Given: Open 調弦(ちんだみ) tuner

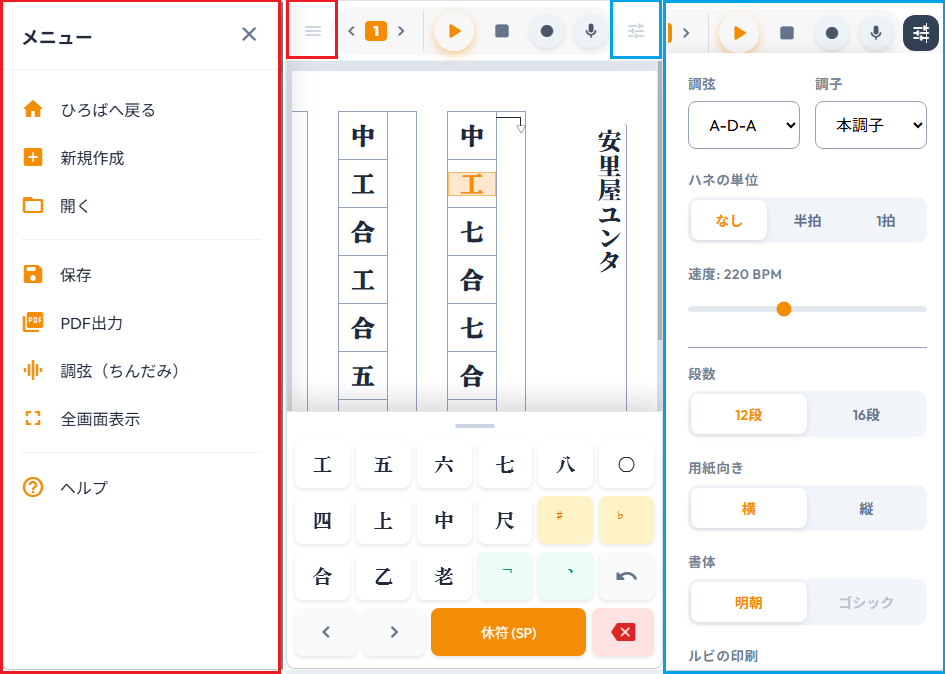Looking at the screenshot, I should 141,371.
